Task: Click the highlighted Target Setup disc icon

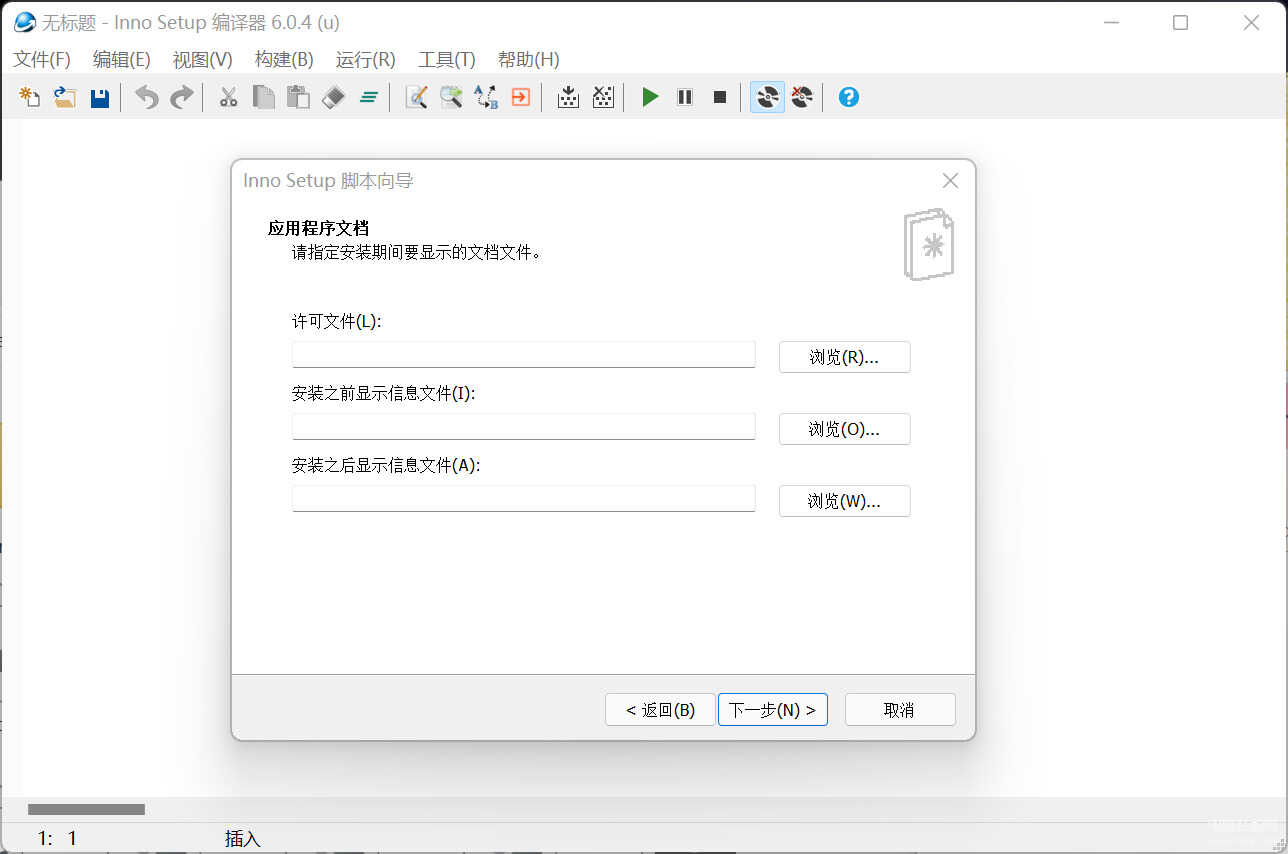Action: (767, 97)
